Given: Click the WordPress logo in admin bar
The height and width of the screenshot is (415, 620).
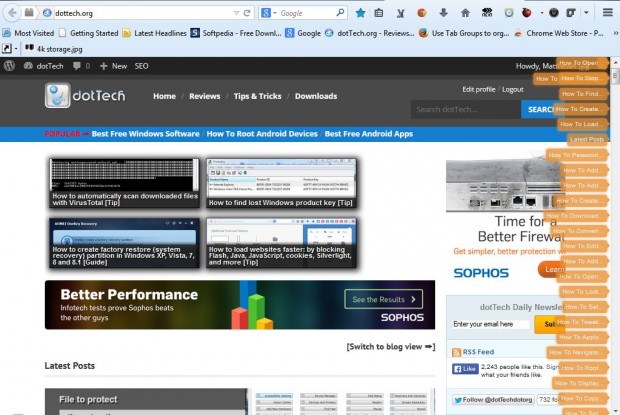Looking at the screenshot, I should coord(9,66).
